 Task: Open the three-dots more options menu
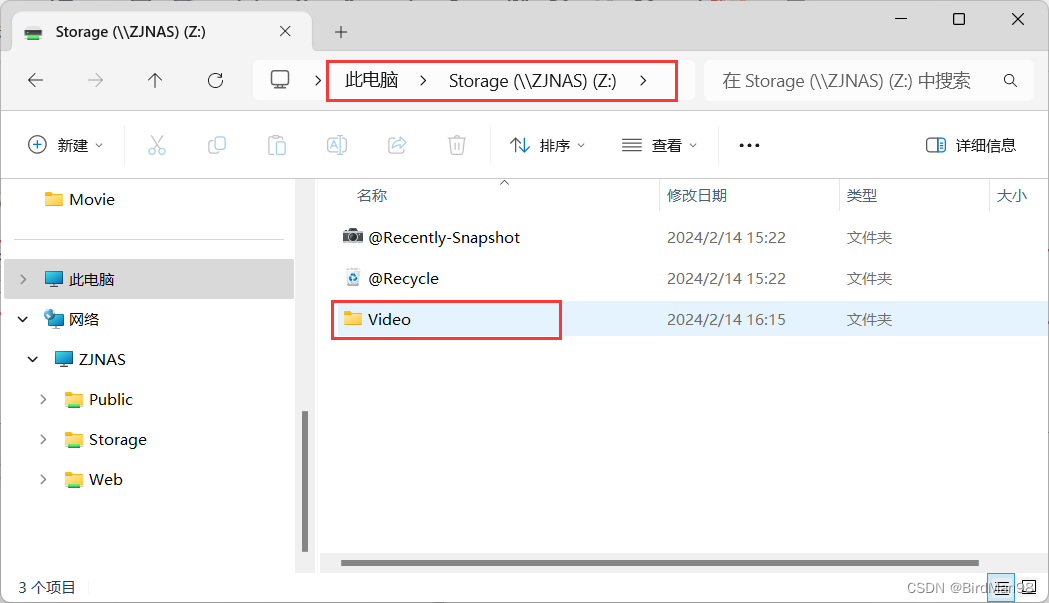(x=749, y=145)
